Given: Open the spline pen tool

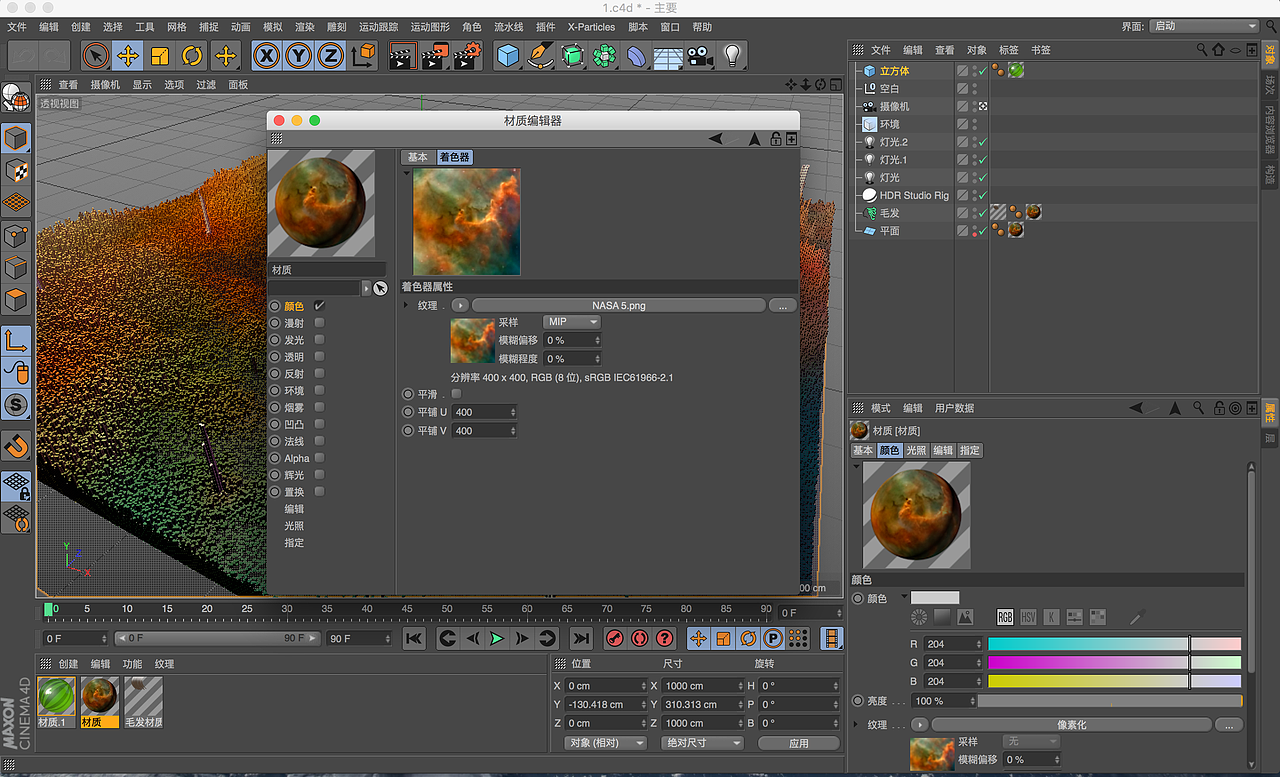Looking at the screenshot, I should (x=541, y=56).
